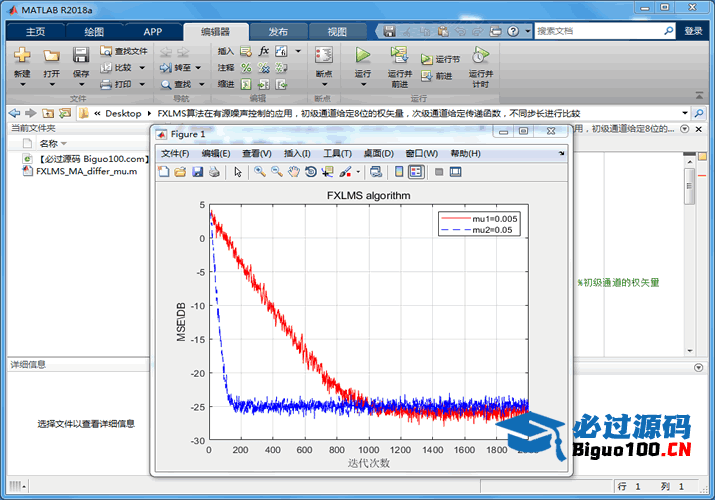Click the 运行并前进 (Run and Advance) icon
This screenshot has width=715, height=500.
(399, 55)
